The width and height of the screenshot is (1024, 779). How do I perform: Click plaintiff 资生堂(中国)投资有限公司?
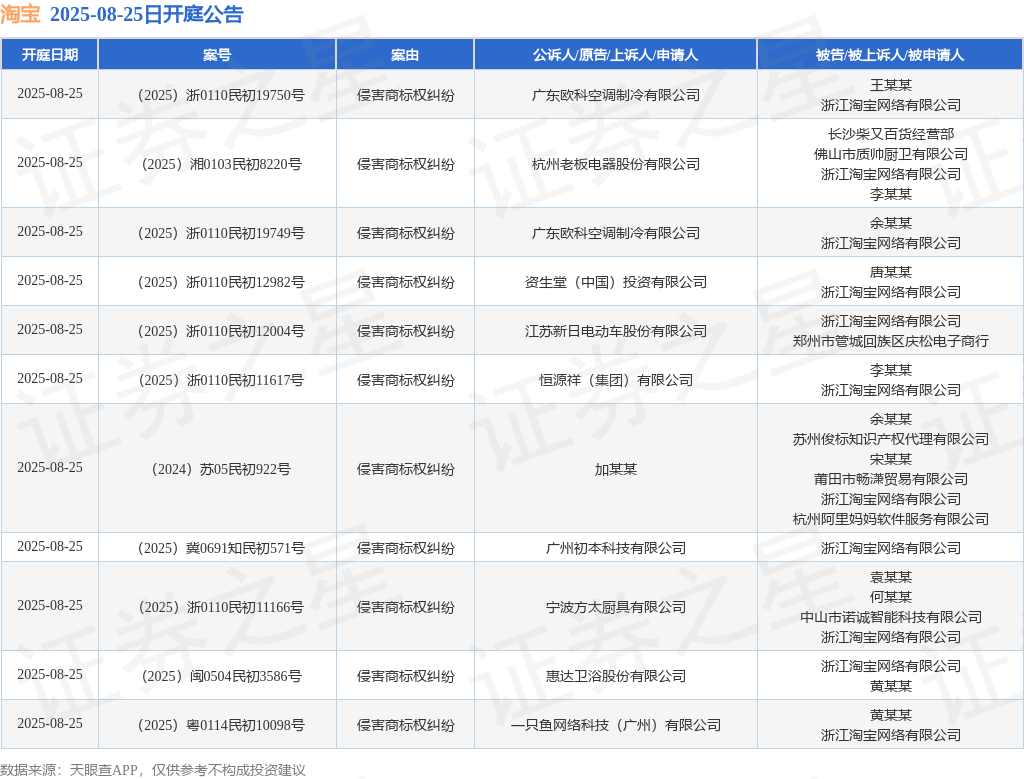click(x=615, y=282)
